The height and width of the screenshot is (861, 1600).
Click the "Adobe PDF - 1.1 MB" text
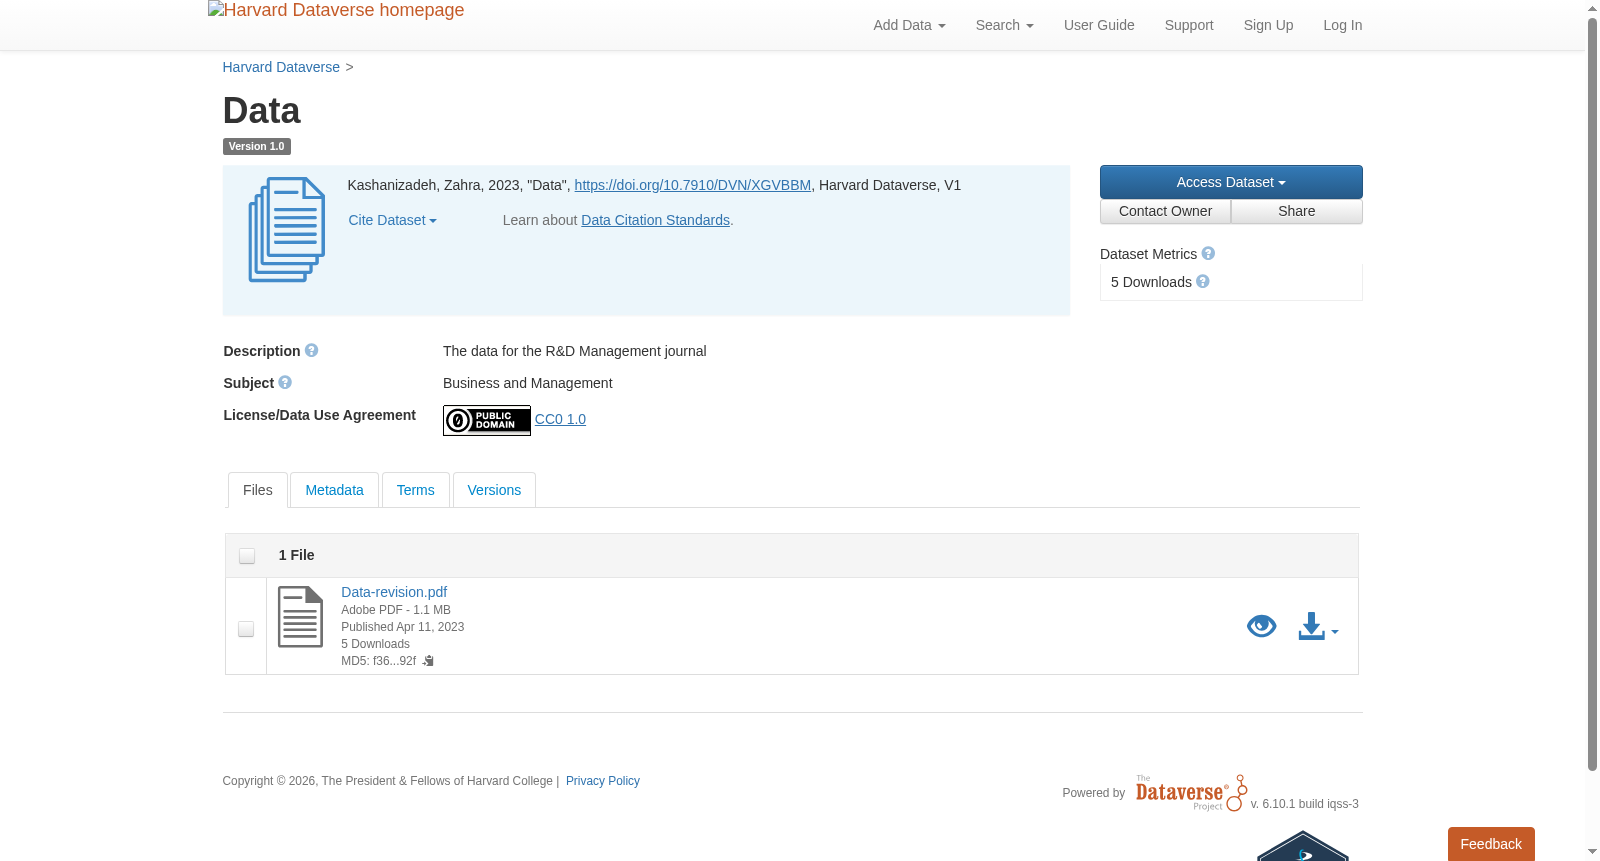tap(396, 610)
